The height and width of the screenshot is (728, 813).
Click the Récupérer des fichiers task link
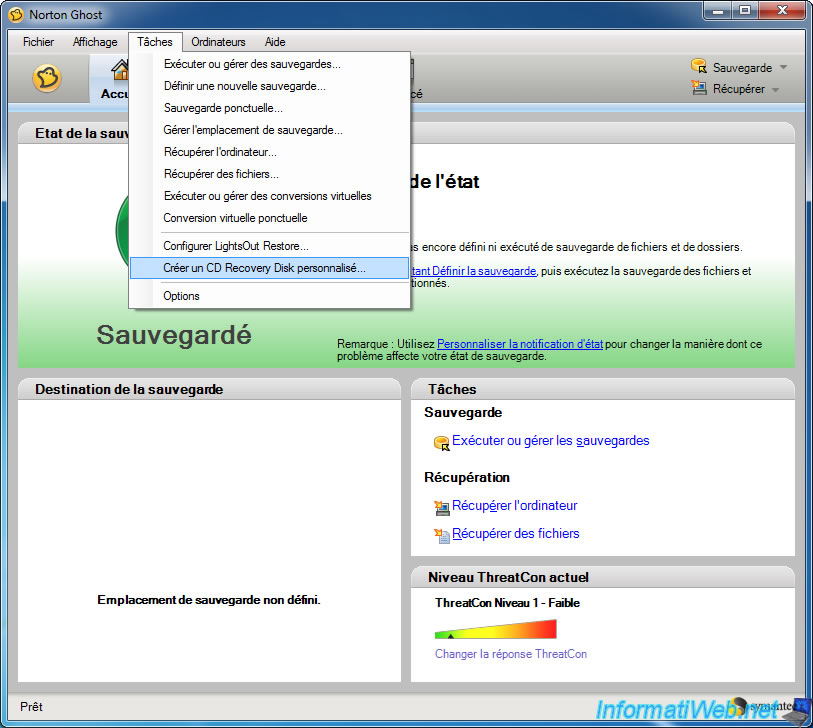click(516, 534)
